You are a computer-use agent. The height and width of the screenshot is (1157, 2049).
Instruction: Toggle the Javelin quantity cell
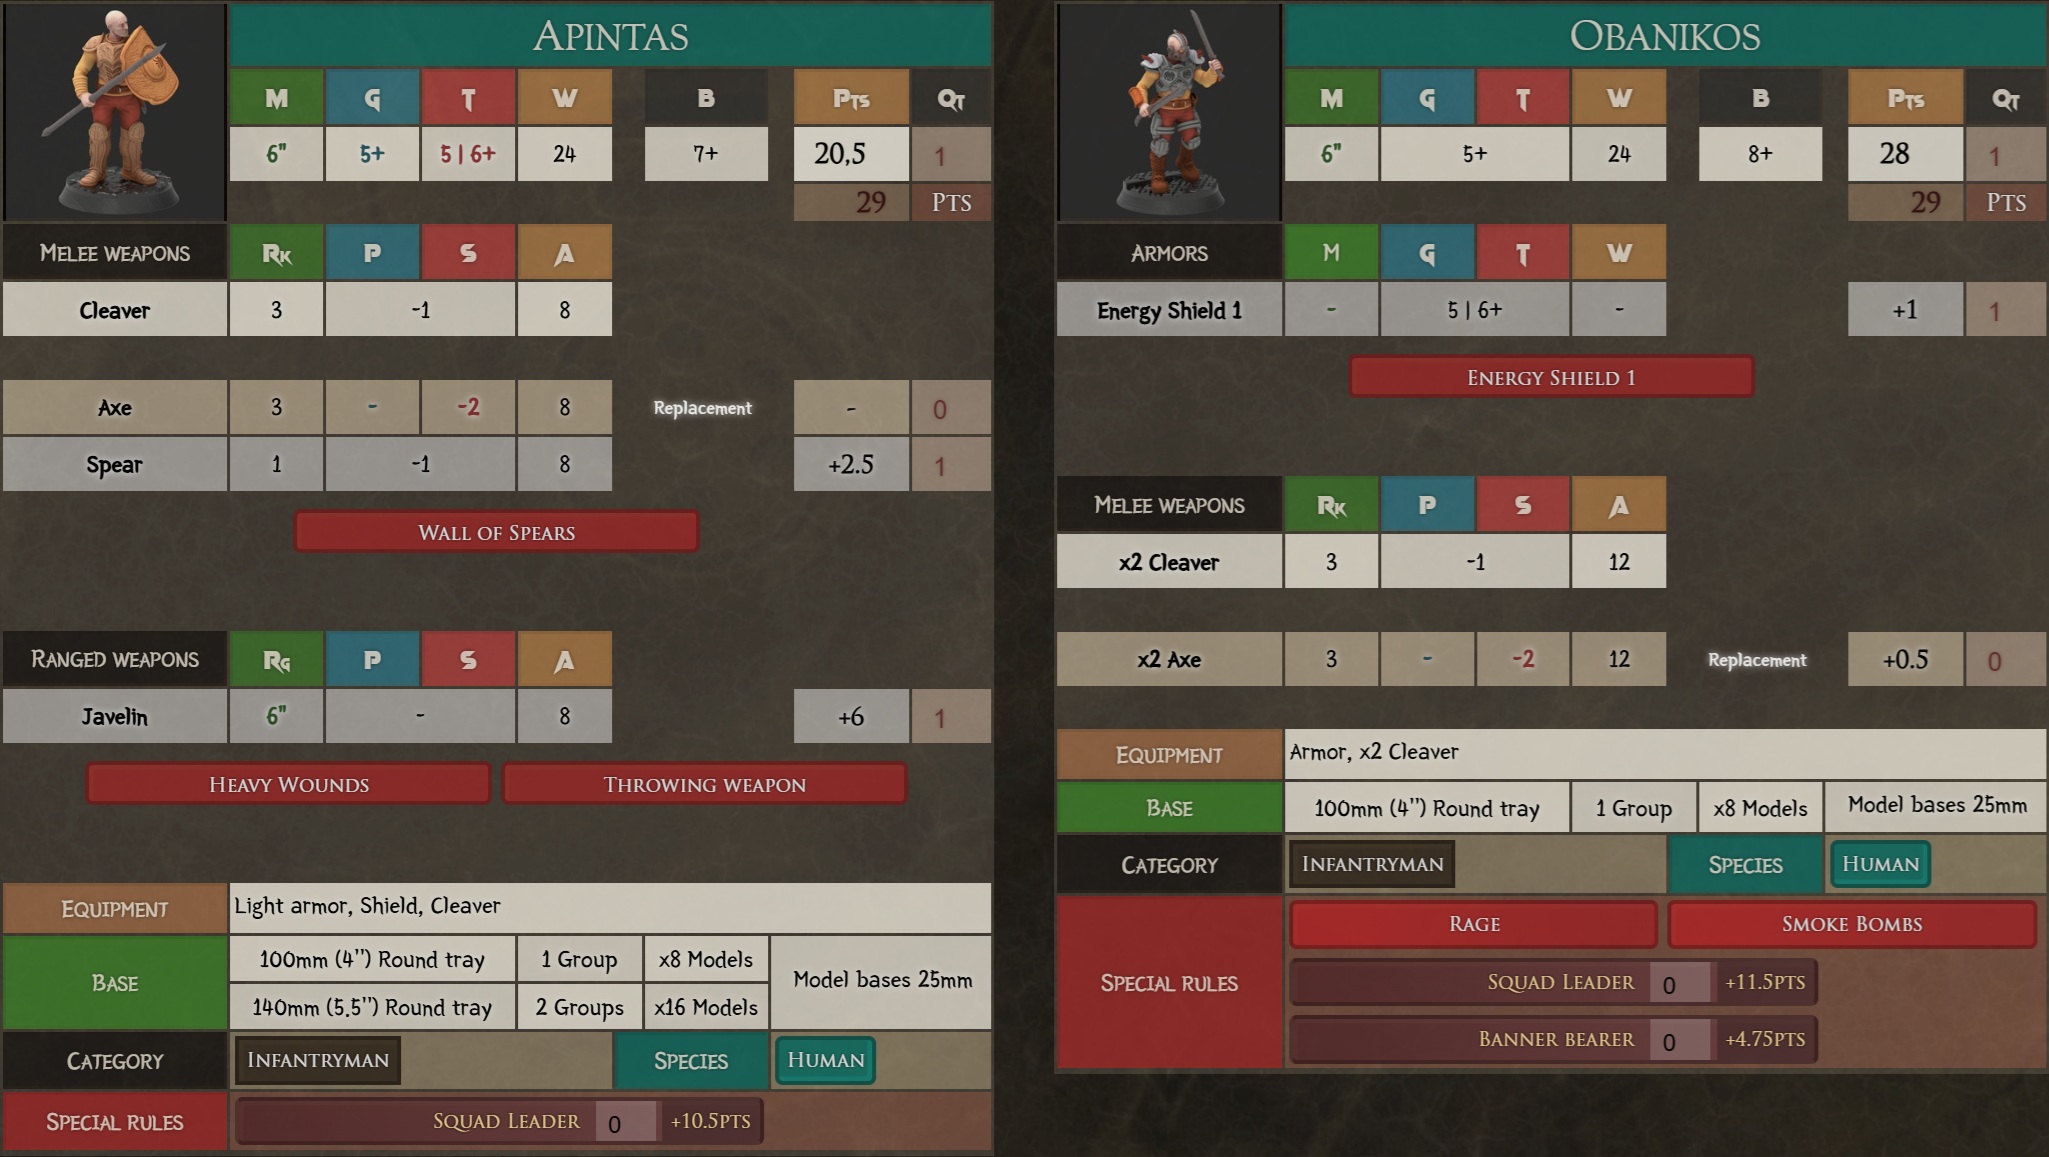[x=950, y=717]
